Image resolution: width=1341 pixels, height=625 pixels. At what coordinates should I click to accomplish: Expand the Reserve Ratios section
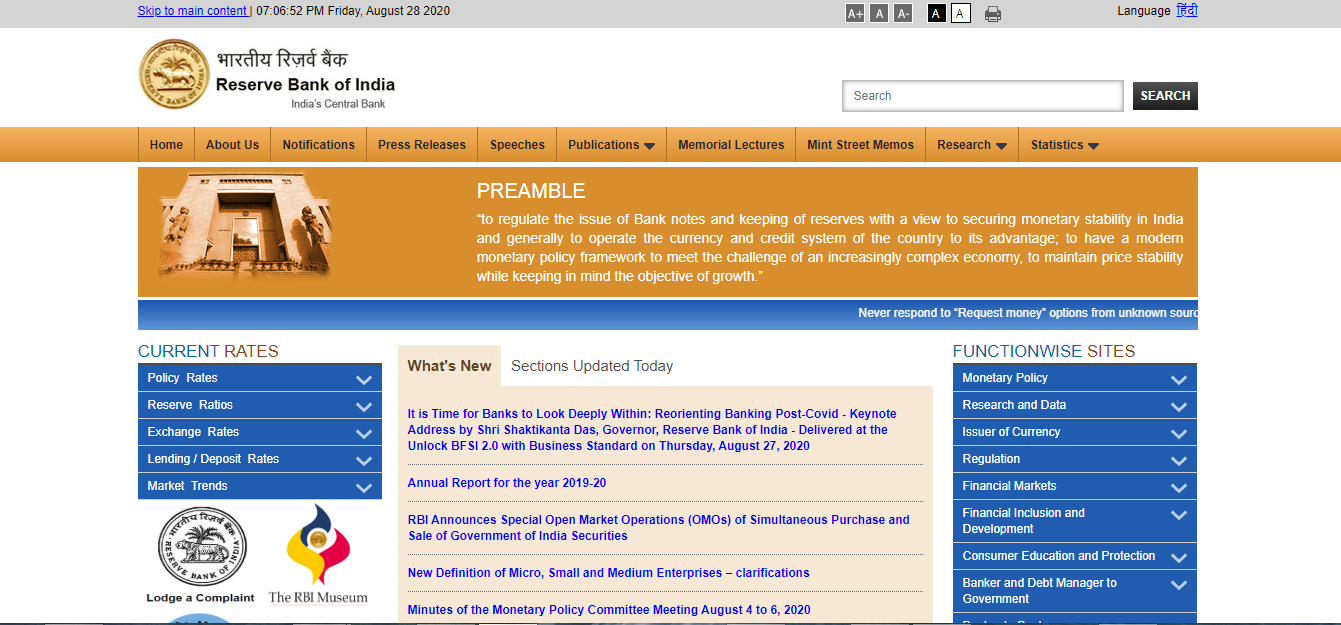point(260,405)
